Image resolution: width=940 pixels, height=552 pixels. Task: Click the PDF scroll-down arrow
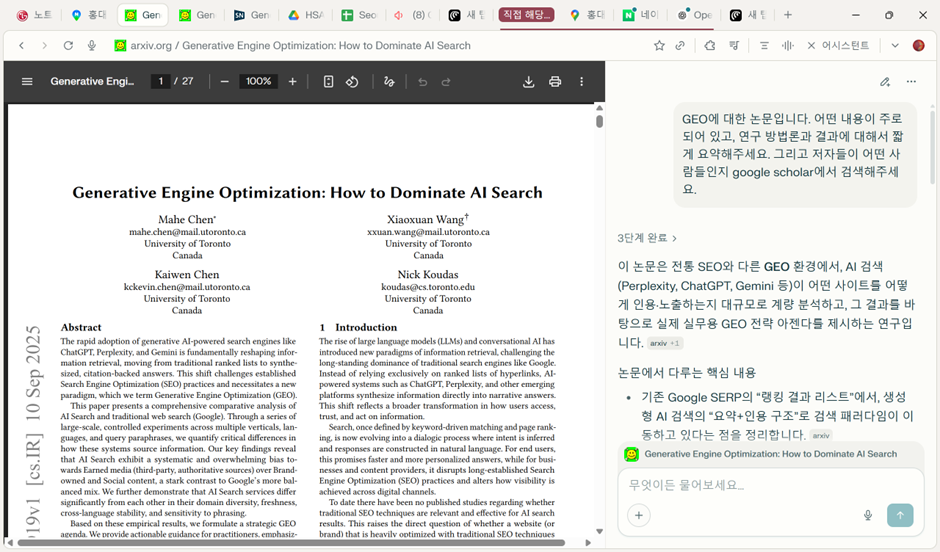coord(599,532)
